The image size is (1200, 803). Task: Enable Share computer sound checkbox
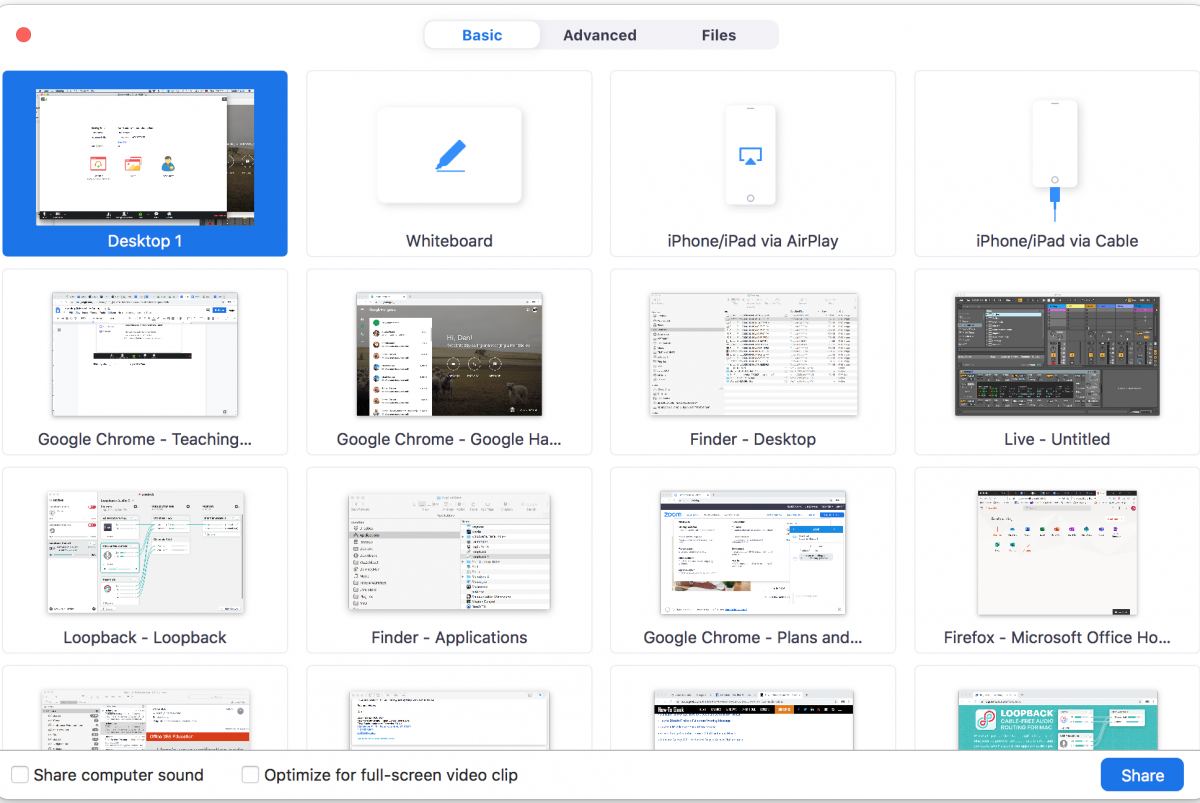(x=20, y=775)
